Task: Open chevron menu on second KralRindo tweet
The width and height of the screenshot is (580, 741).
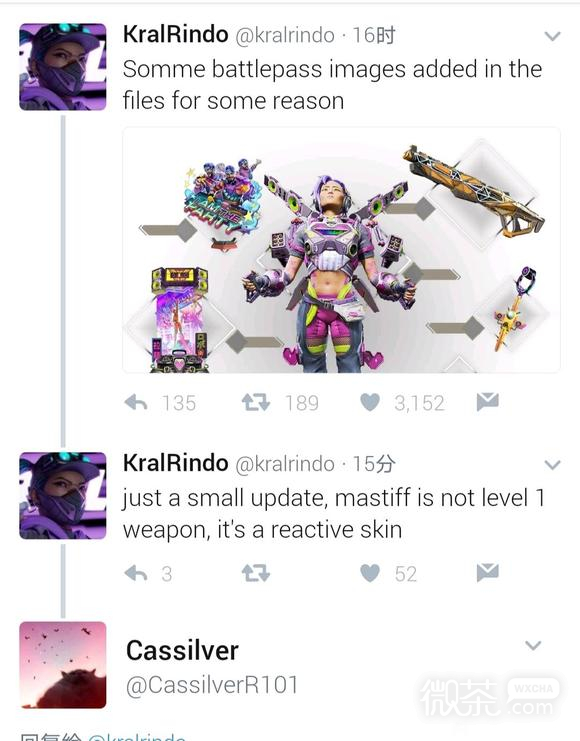Action: (552, 465)
